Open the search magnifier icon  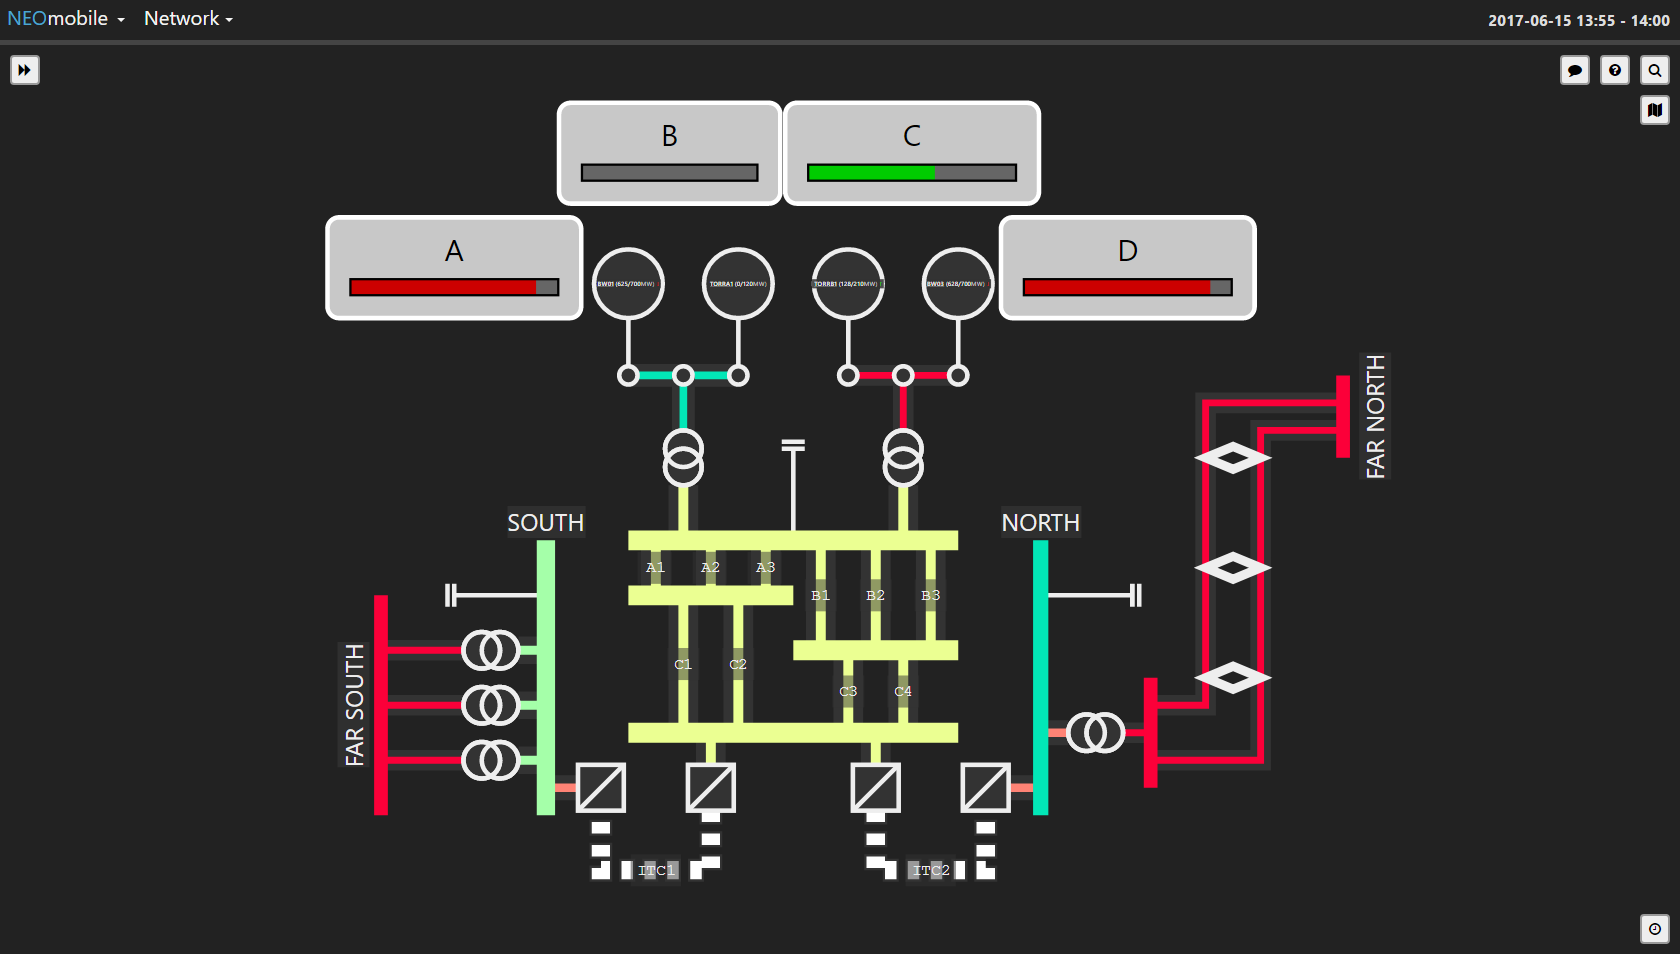1655,70
